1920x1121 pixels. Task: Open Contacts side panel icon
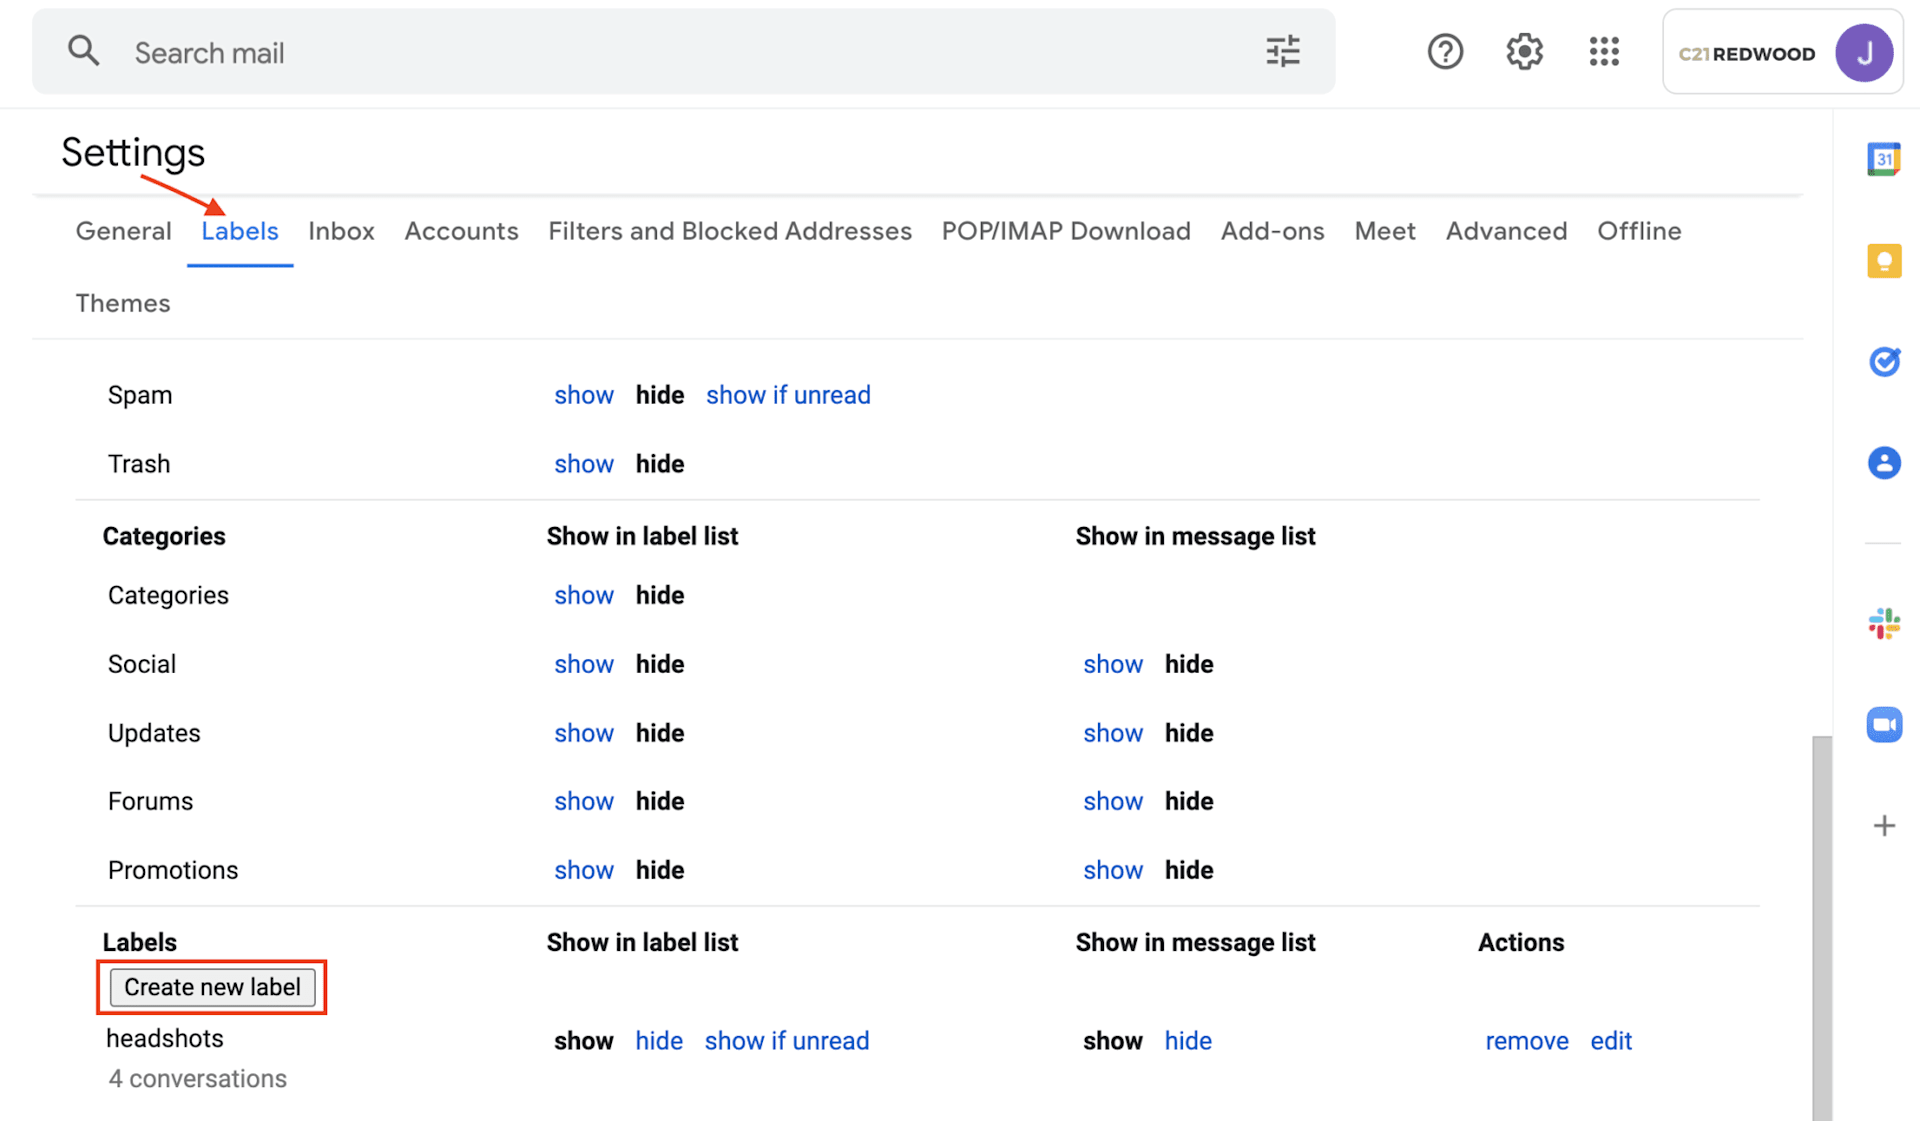coord(1883,462)
